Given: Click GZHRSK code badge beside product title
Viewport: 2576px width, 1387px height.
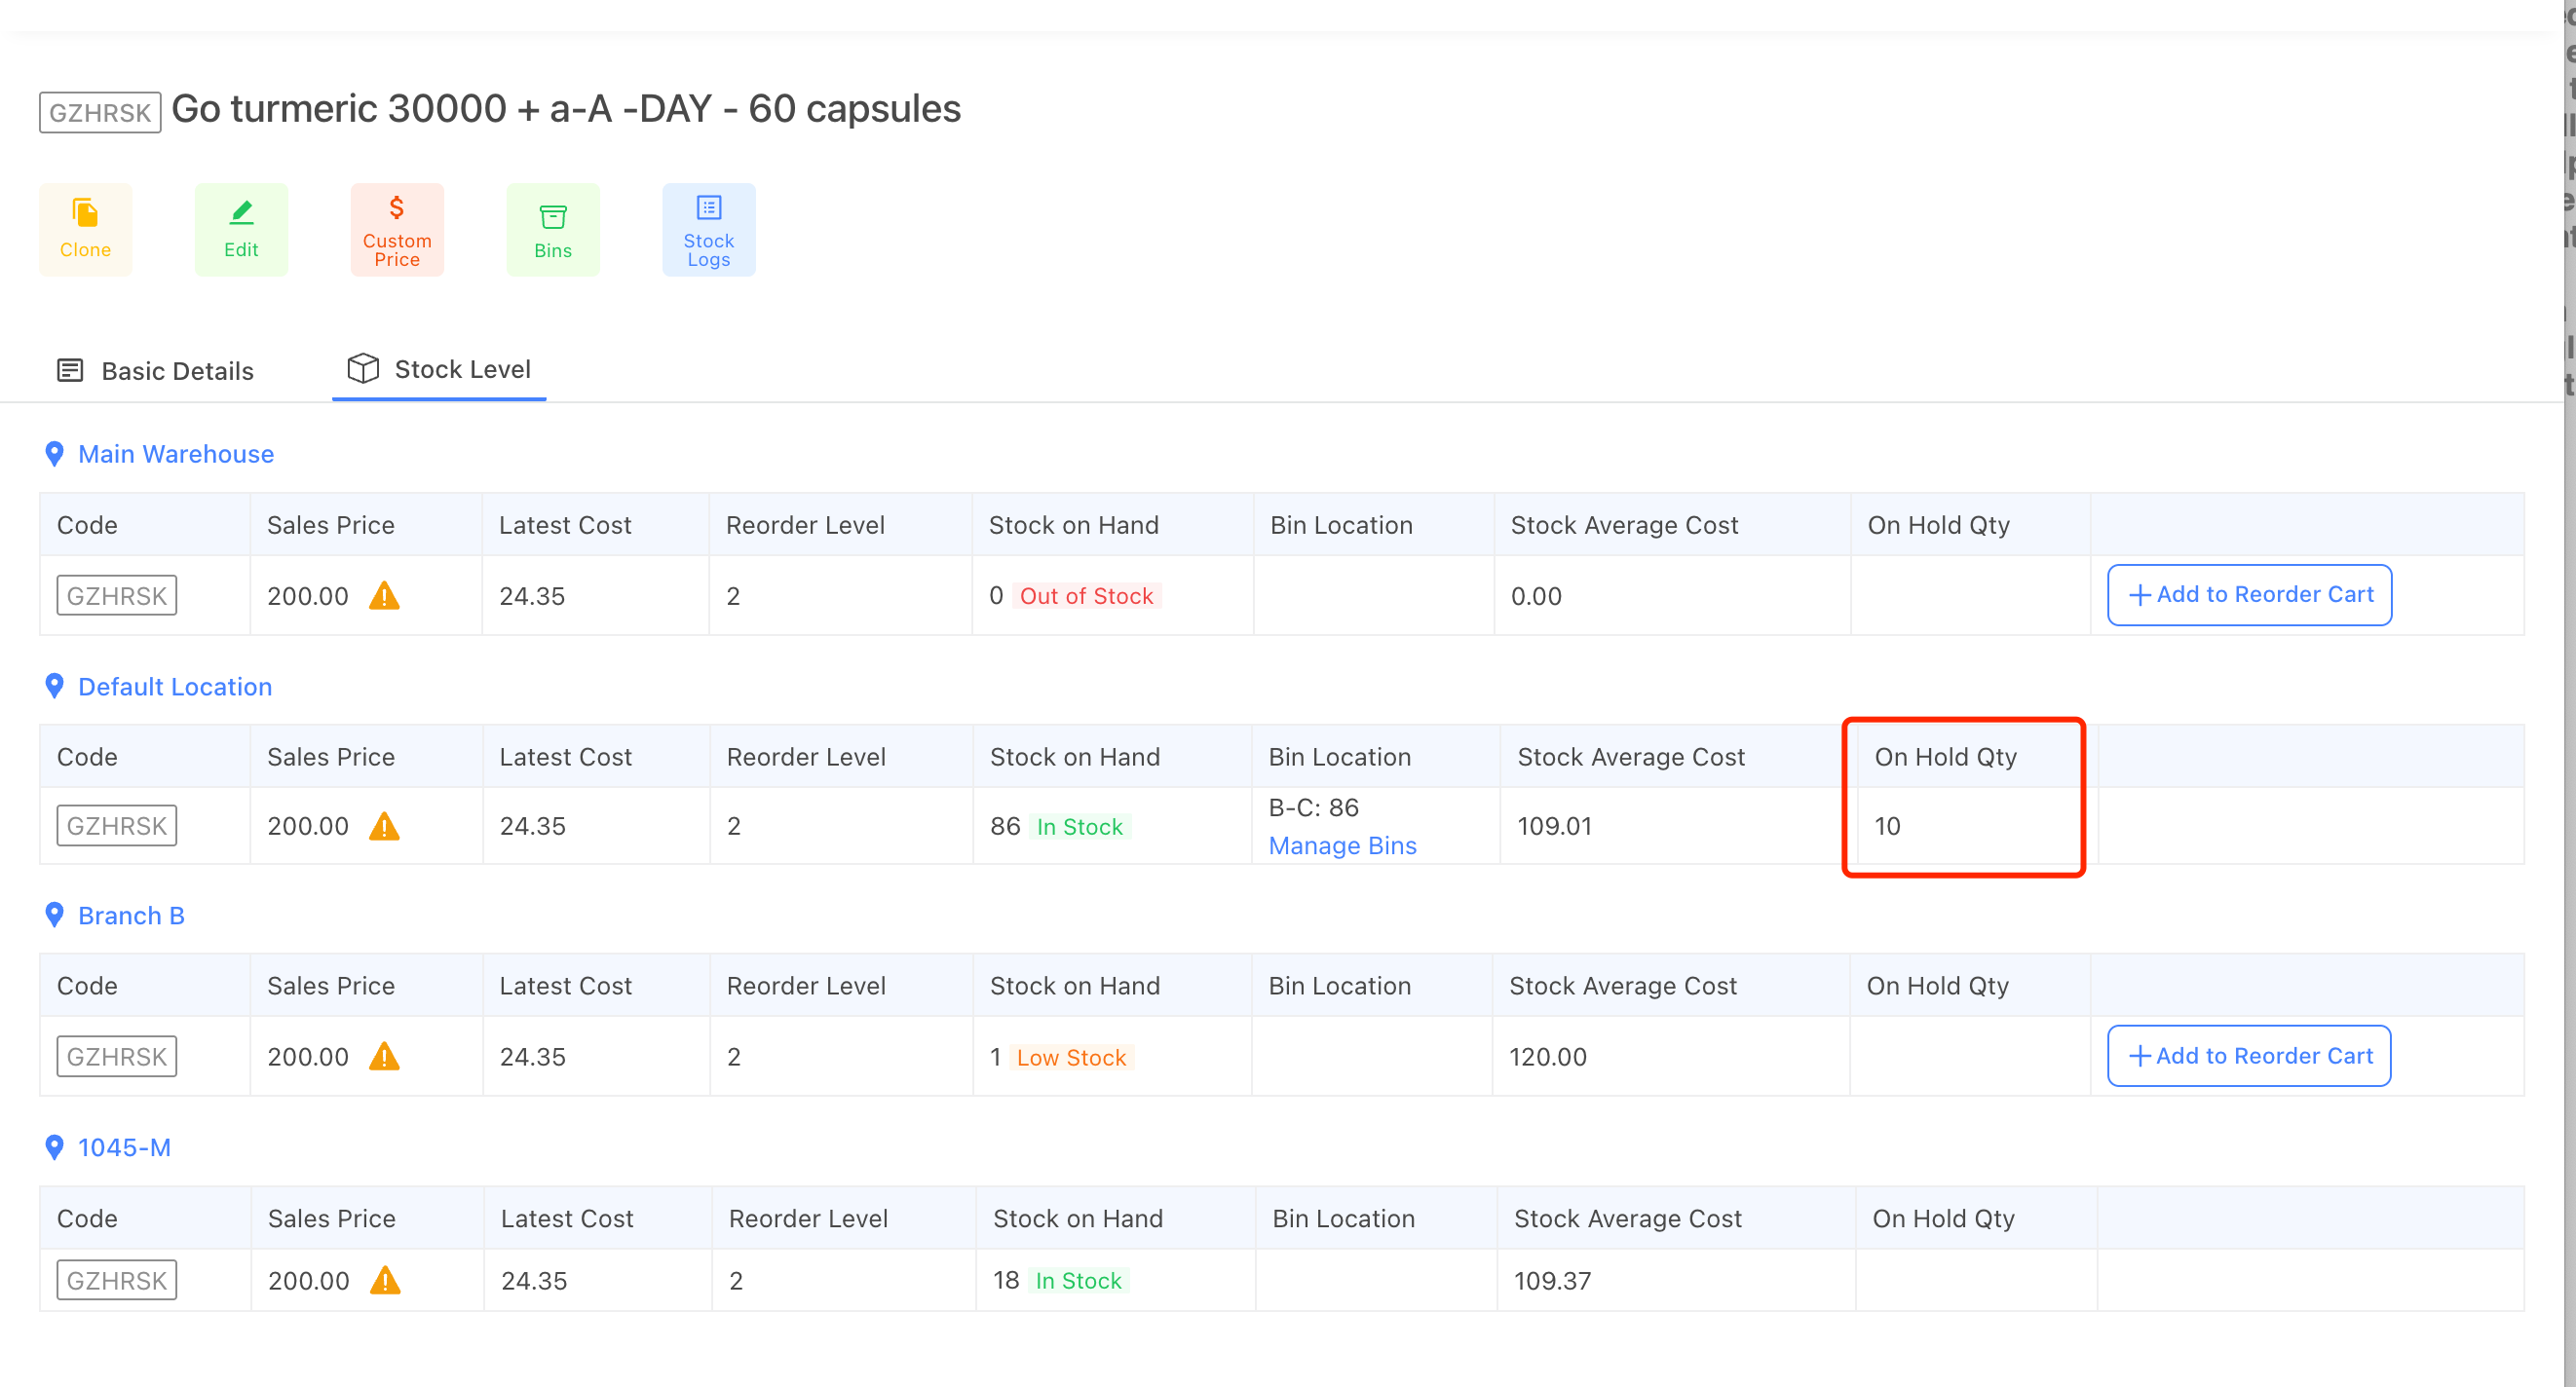Looking at the screenshot, I should coord(100,112).
